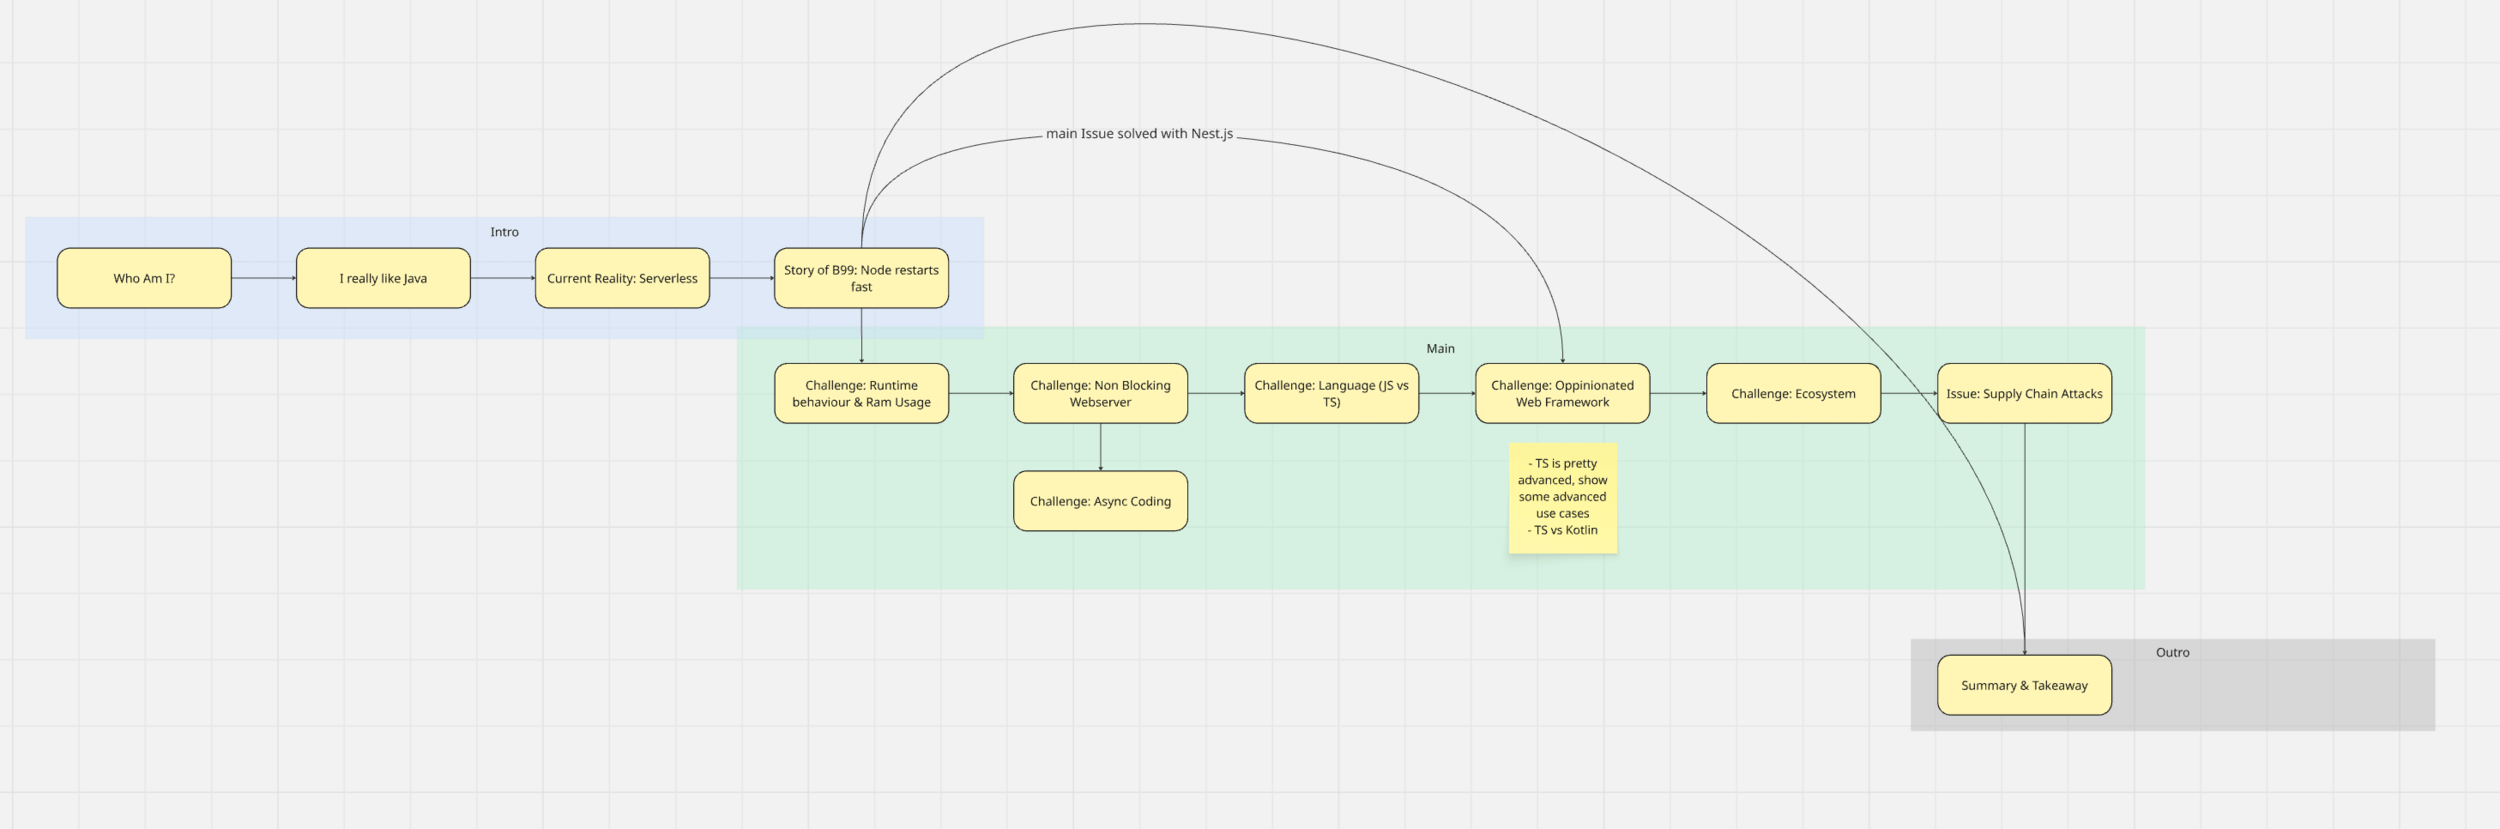Select the arrow from Non Blocking Webserver to Async Coding

(1100, 447)
